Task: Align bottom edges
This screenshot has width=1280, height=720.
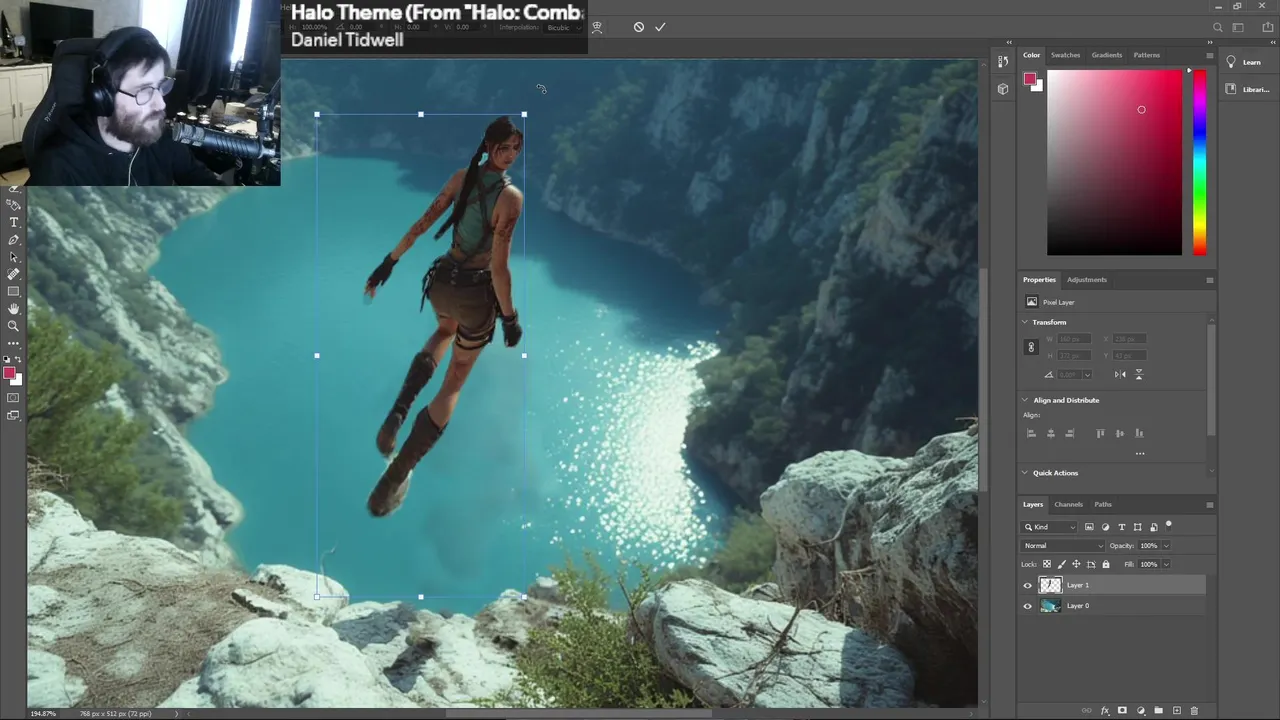Action: coord(1139,433)
